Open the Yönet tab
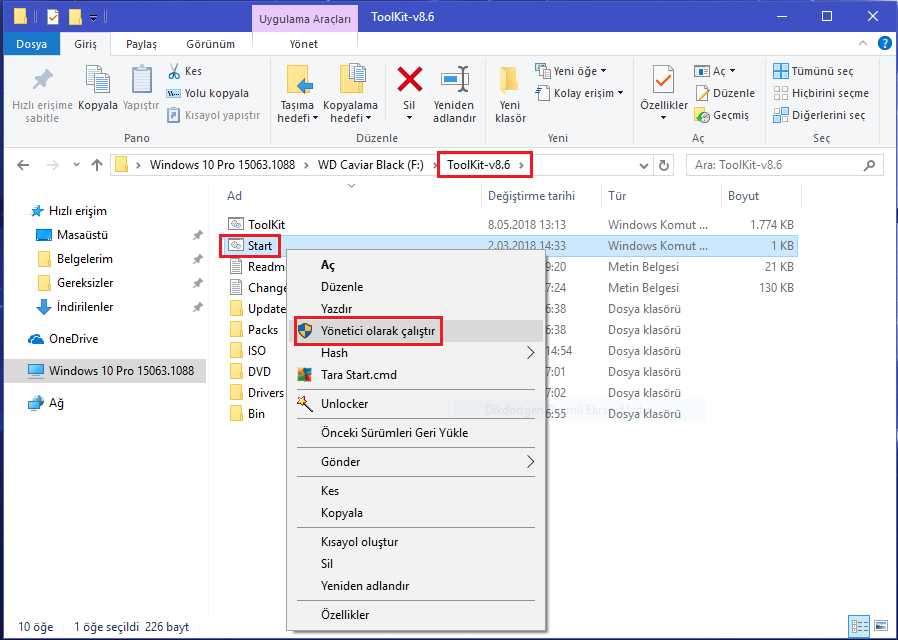Viewport: 898px width, 640px height. pos(304,44)
